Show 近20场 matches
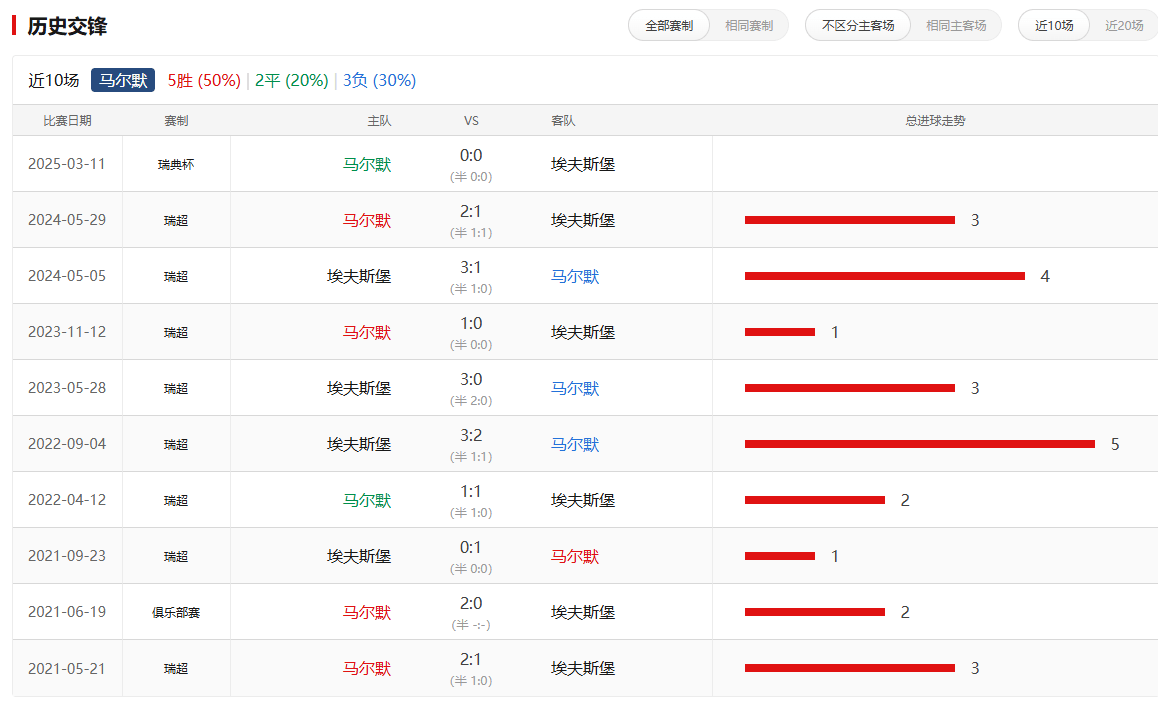1158x703 pixels. (1124, 26)
